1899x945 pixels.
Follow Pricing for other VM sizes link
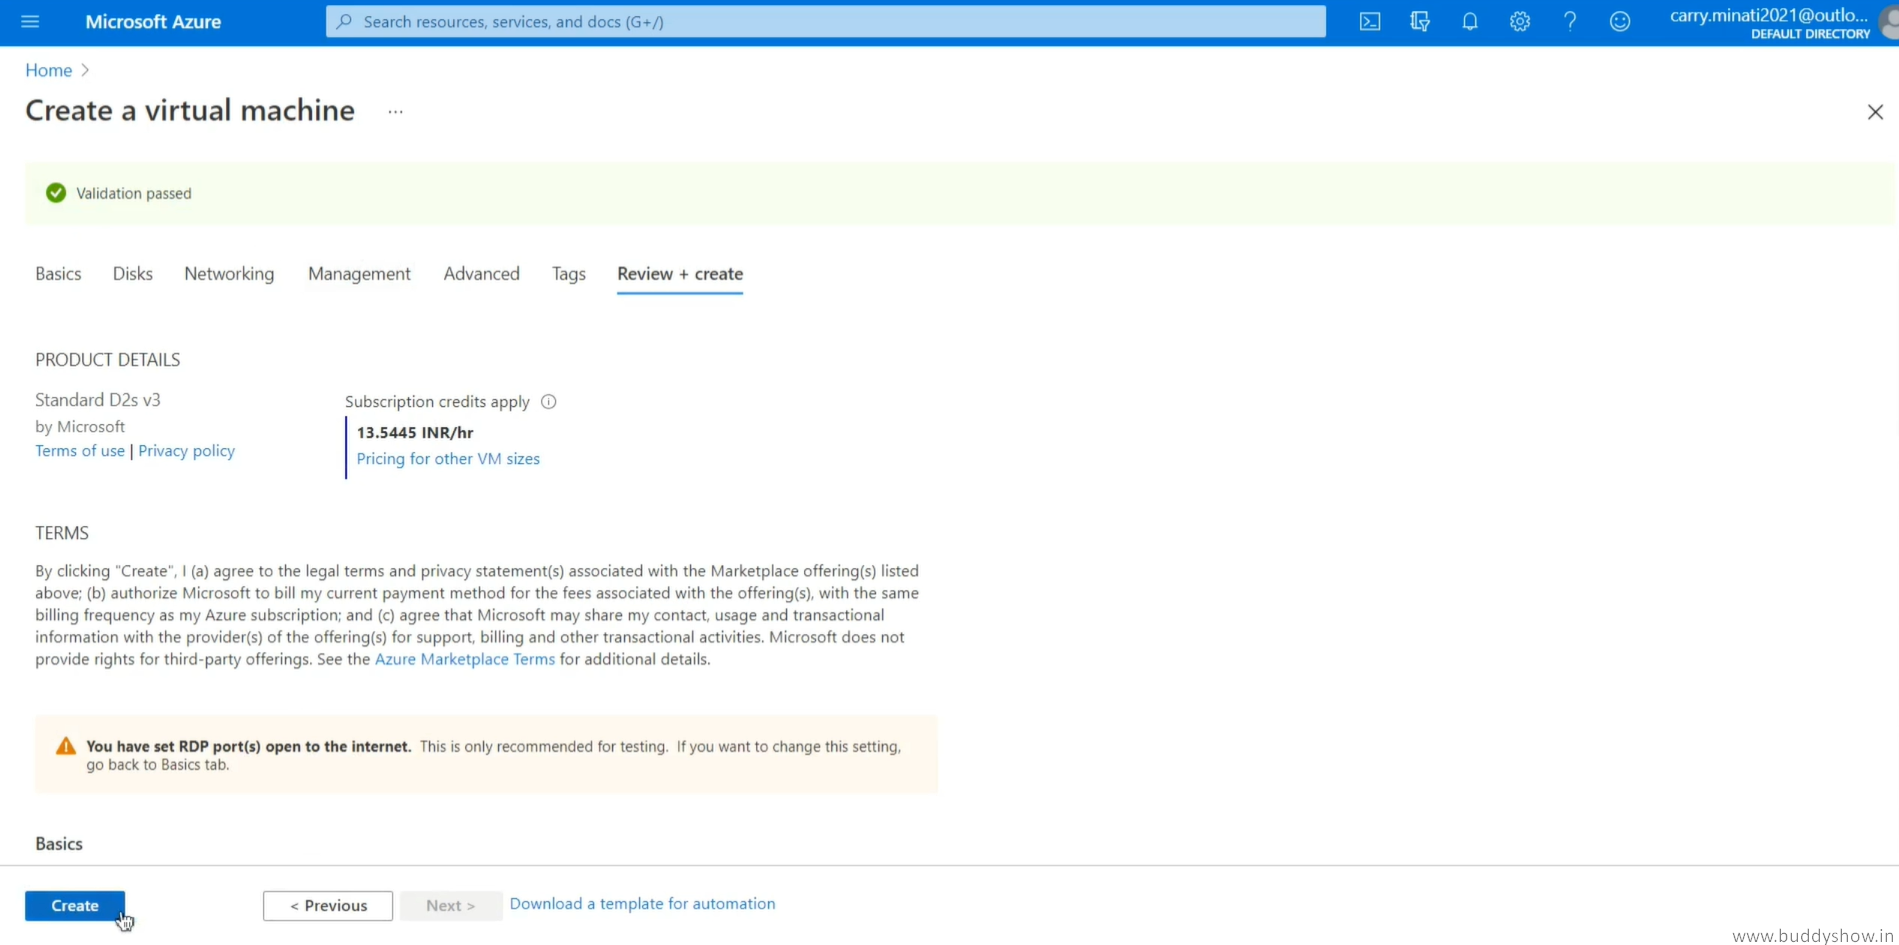click(x=448, y=459)
